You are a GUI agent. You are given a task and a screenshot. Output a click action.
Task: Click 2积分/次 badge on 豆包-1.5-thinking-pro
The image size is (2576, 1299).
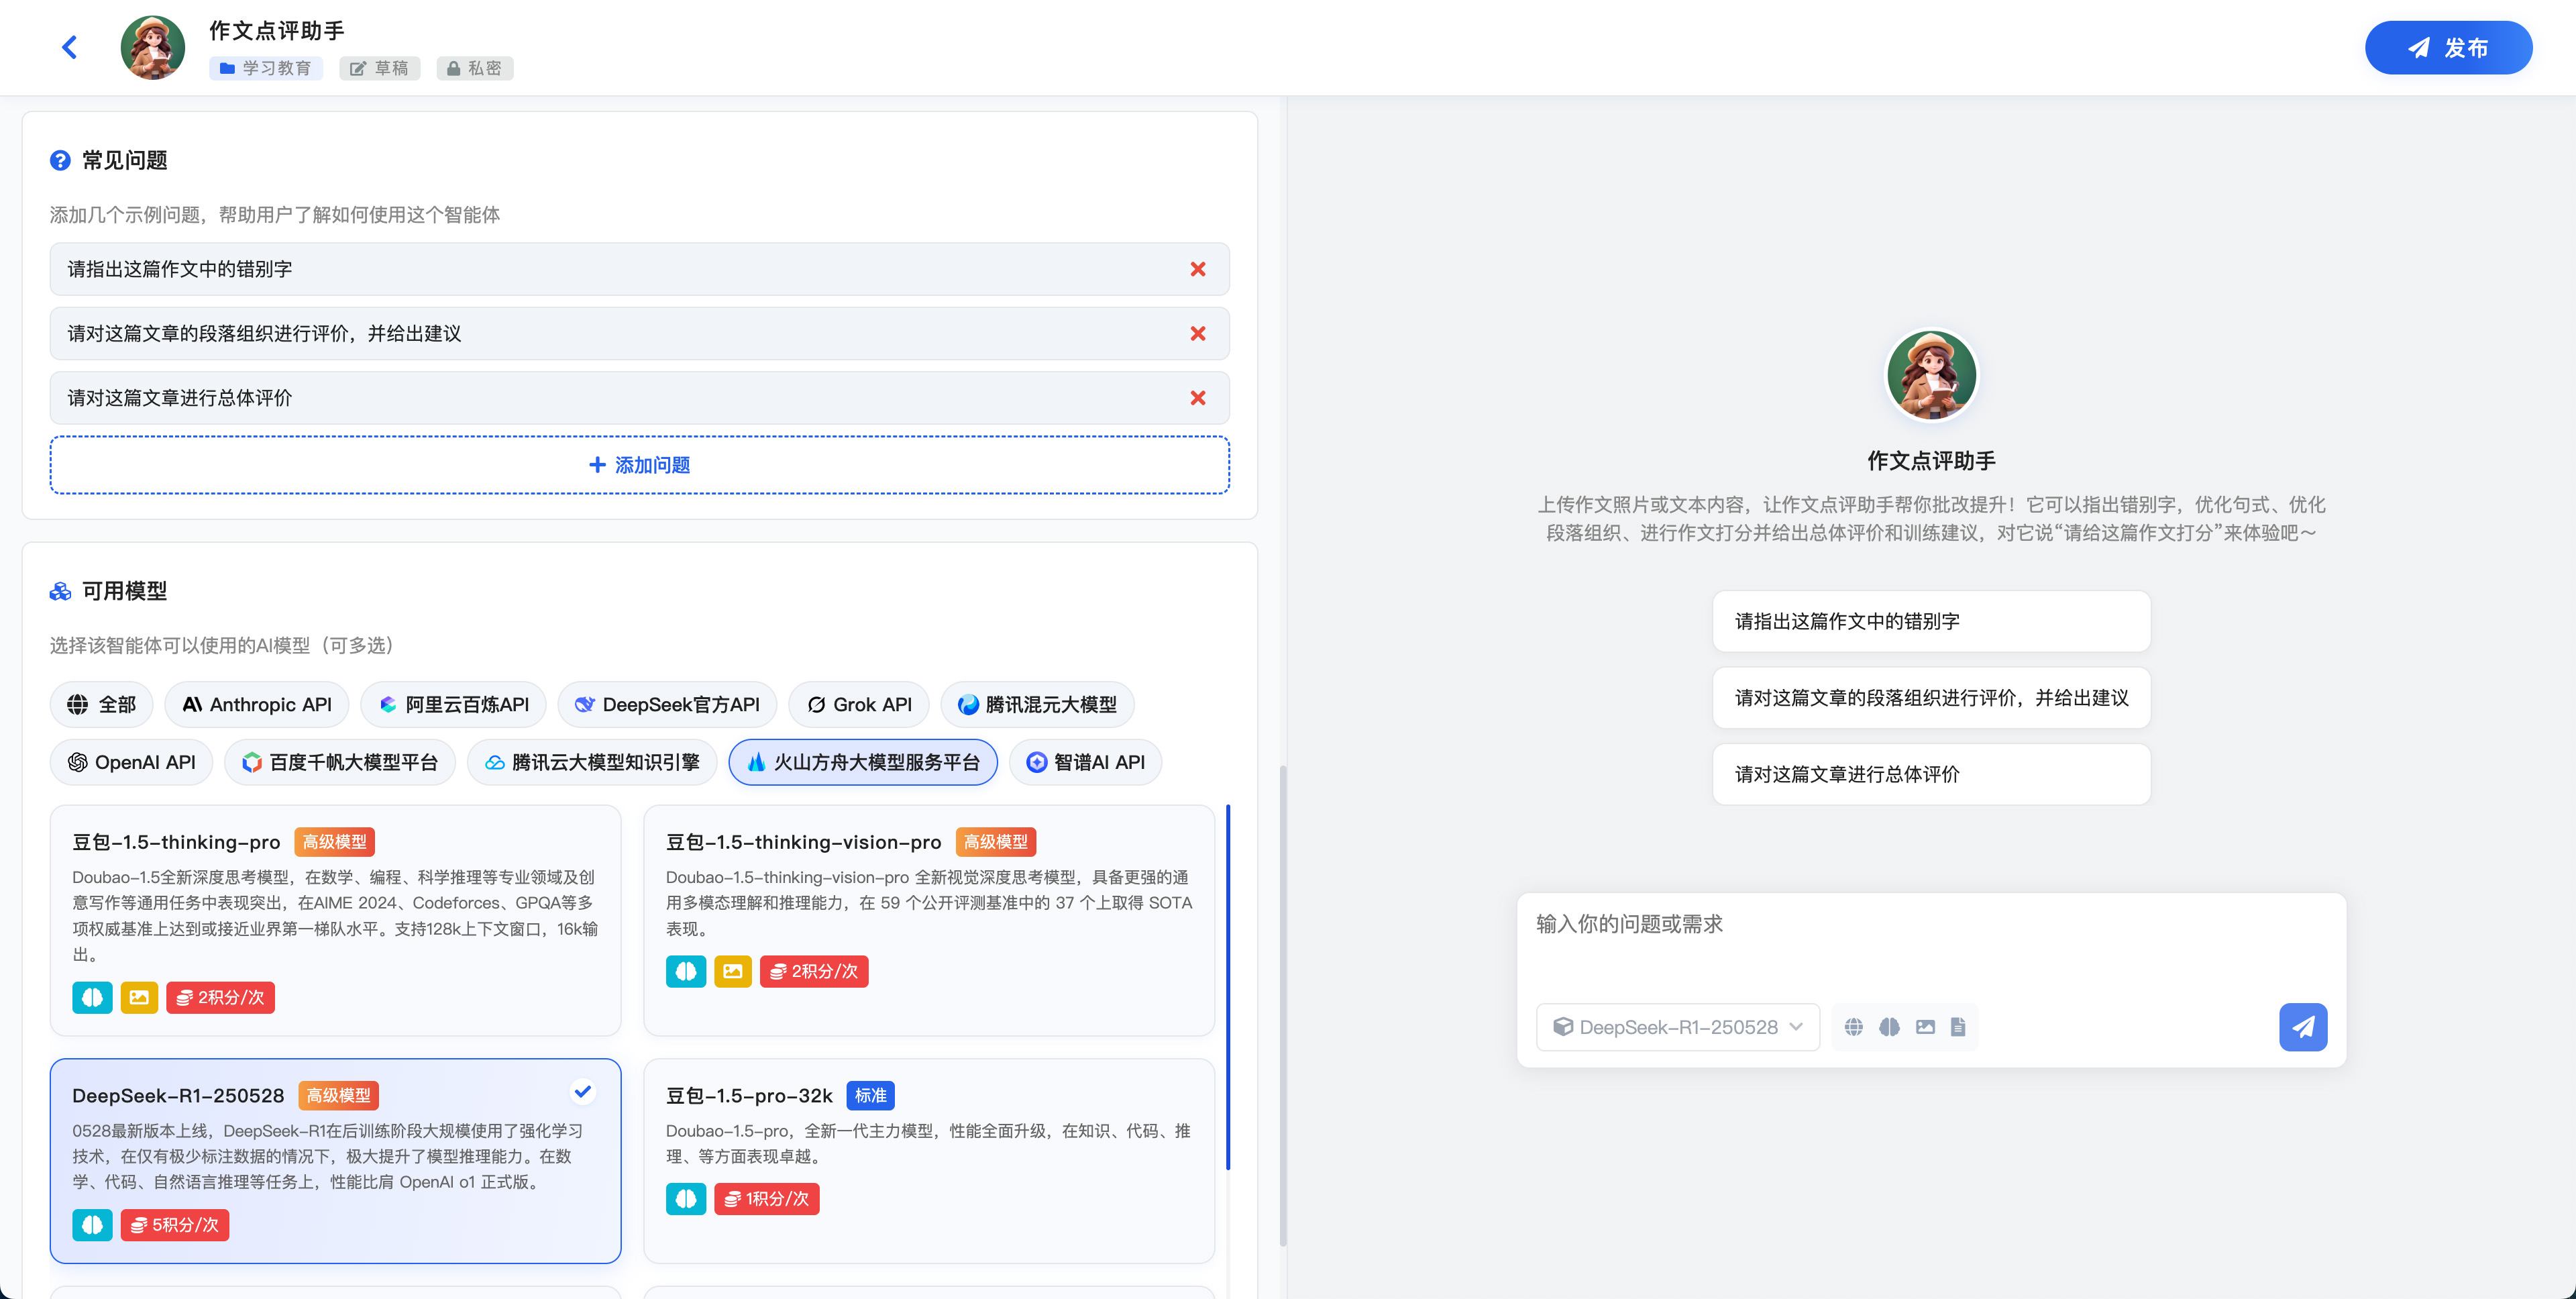point(220,997)
